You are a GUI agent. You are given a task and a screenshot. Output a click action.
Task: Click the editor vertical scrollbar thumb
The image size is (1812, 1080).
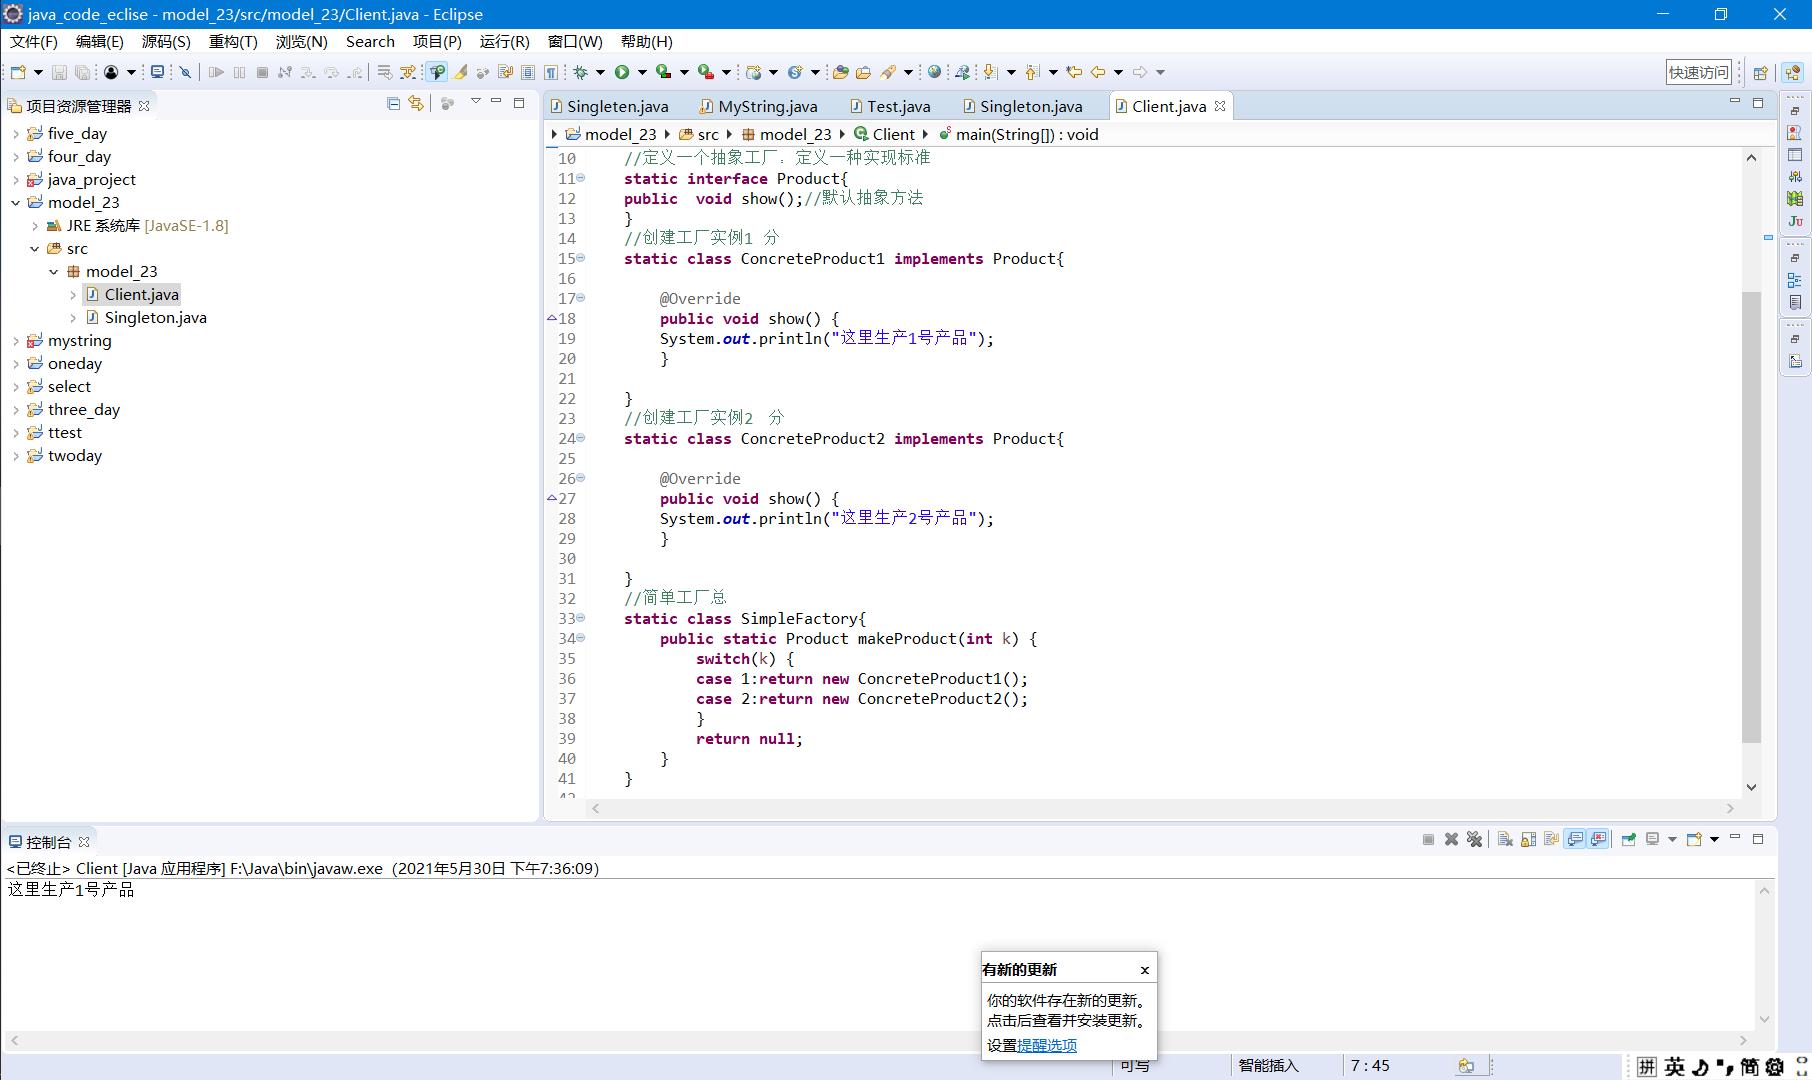pyautogui.click(x=1751, y=517)
